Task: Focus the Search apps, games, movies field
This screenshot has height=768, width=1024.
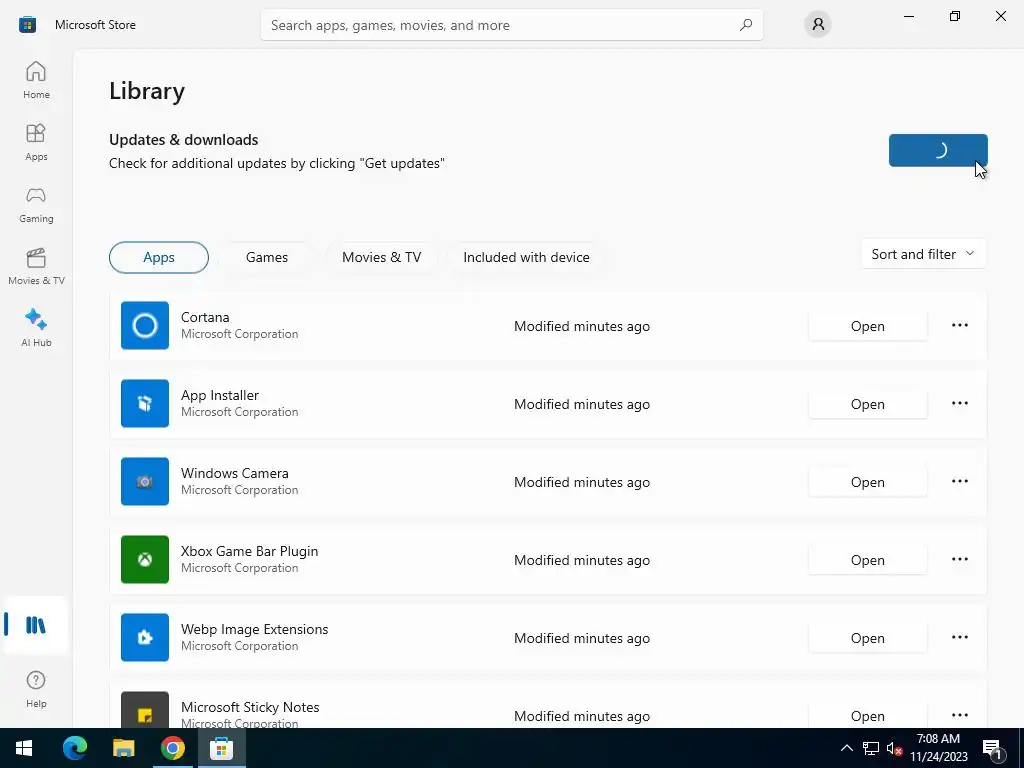Action: 511,25
